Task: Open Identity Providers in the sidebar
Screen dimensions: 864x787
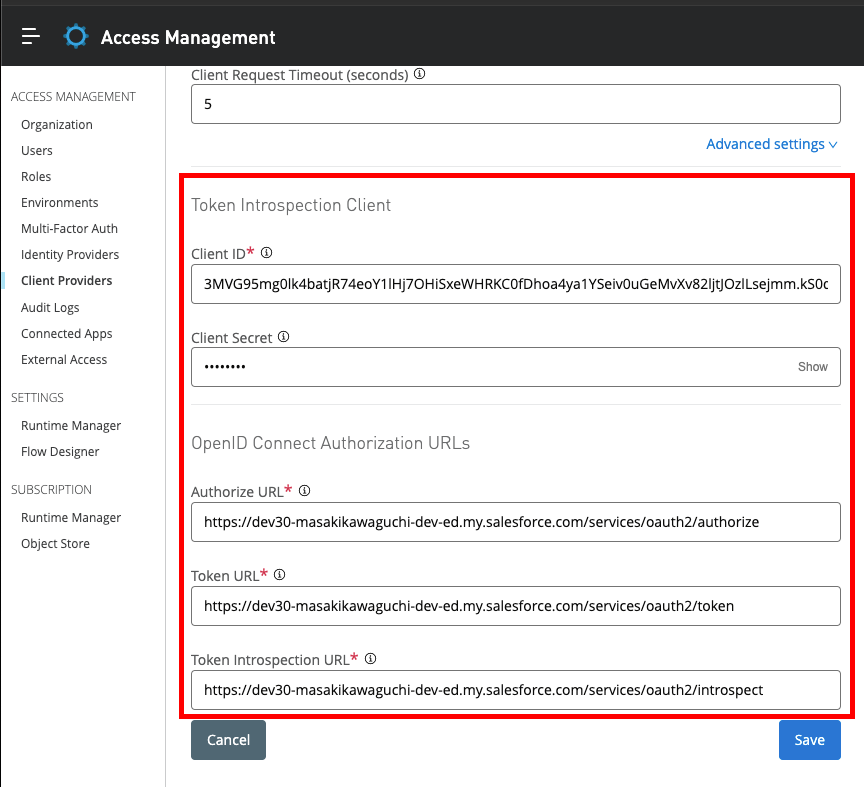Action: (70, 255)
